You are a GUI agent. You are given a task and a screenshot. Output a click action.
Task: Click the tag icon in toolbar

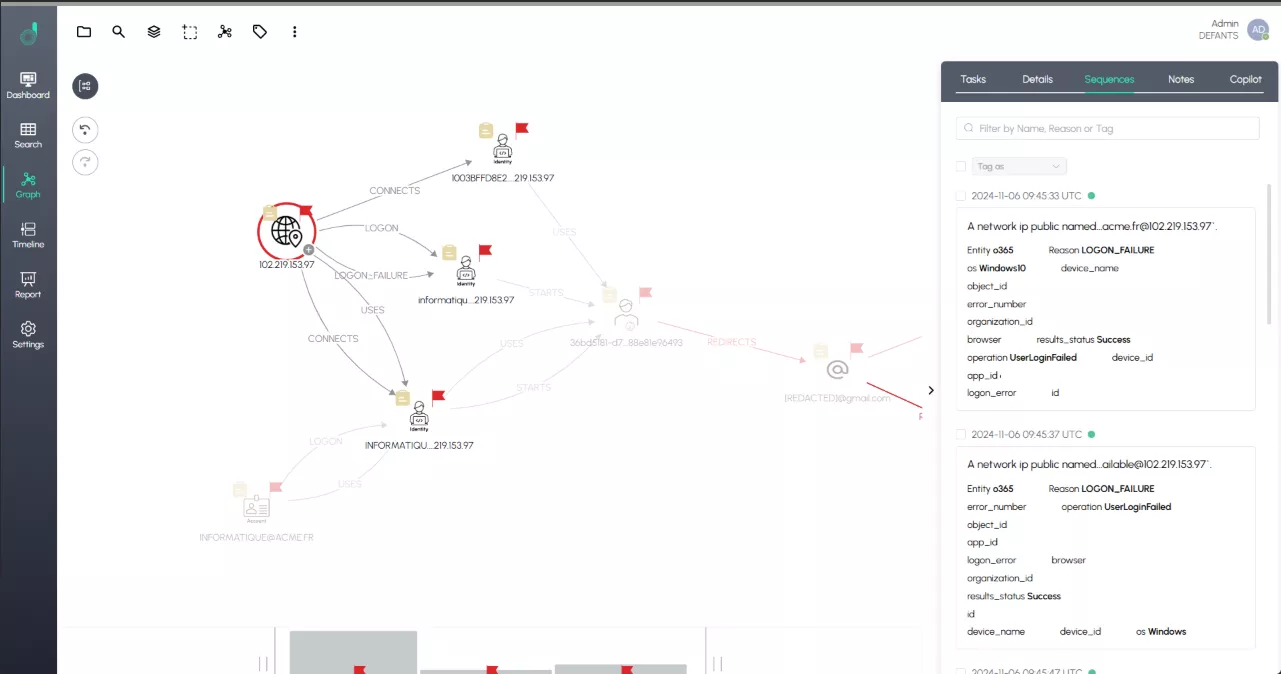tap(260, 32)
